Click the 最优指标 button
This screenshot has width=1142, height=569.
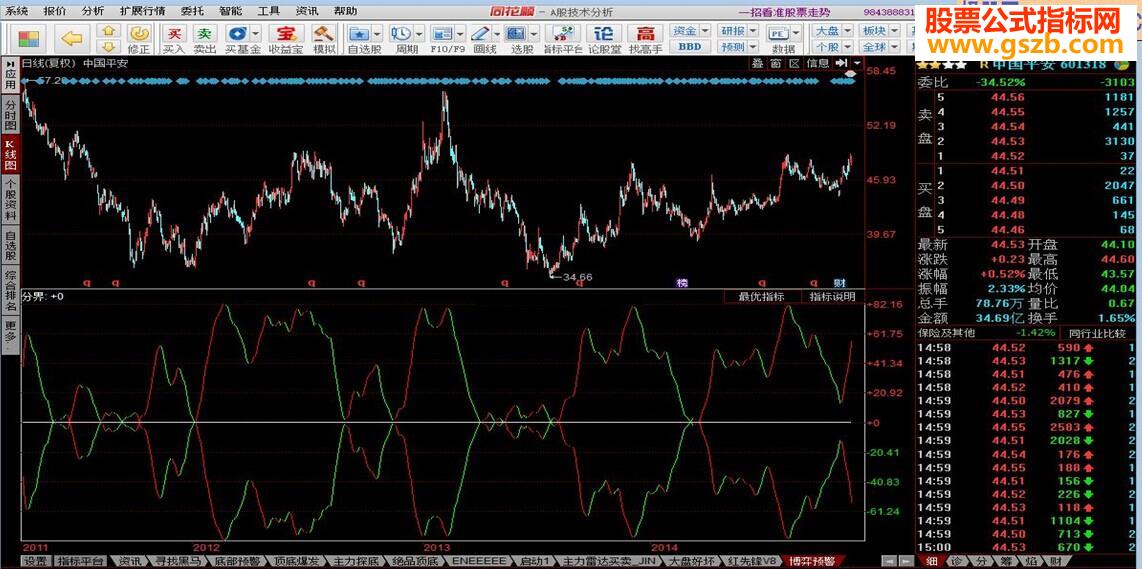coord(761,297)
